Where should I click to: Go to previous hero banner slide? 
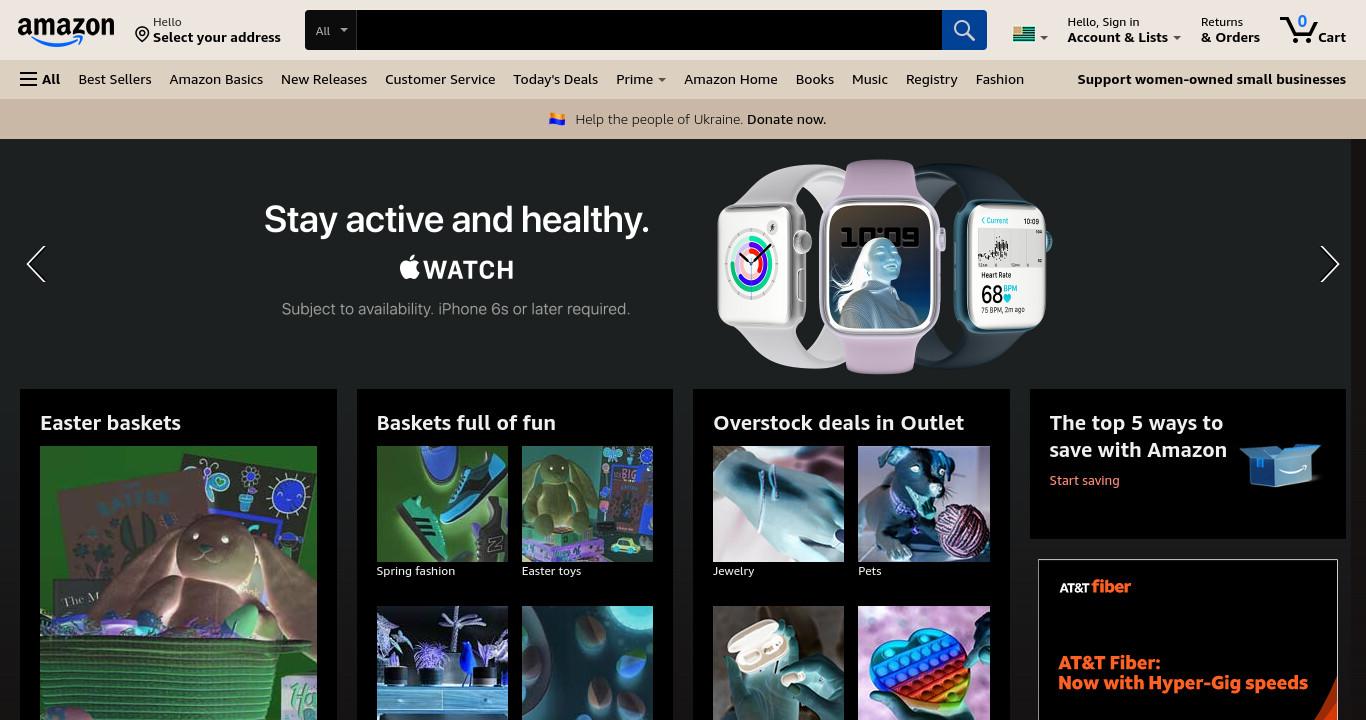(36, 264)
